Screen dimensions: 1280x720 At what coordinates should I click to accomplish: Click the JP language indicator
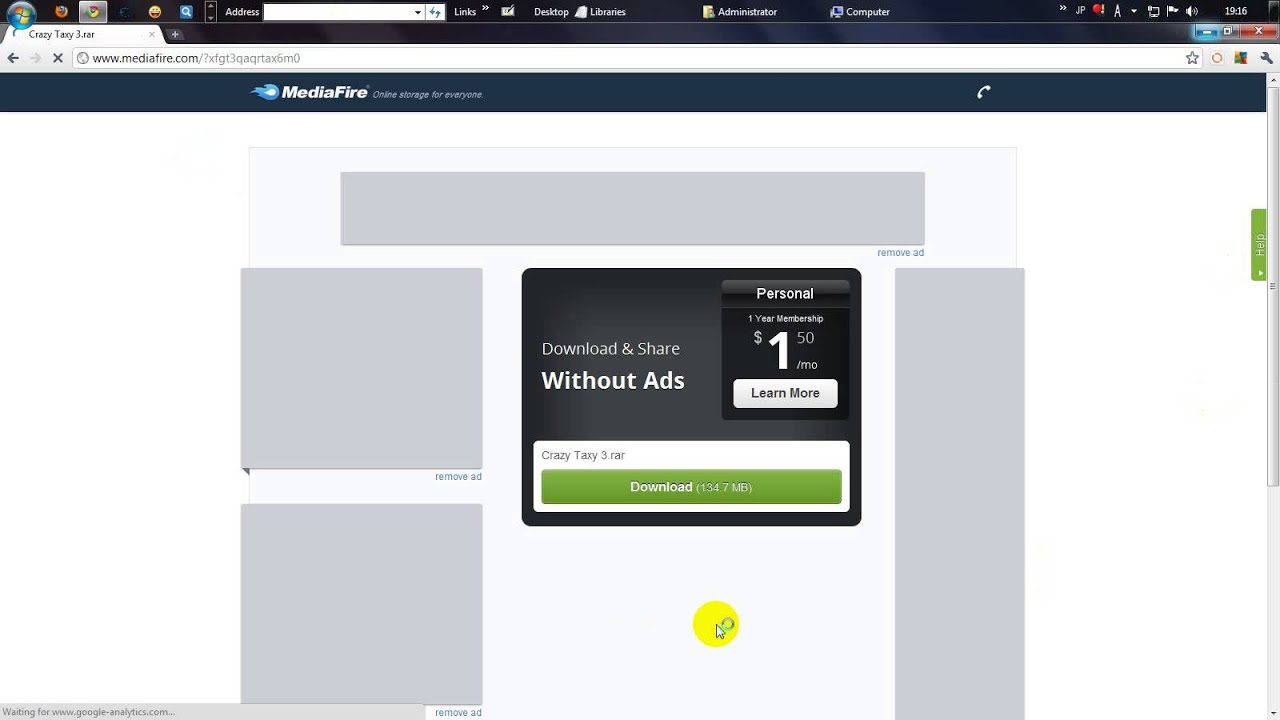1080,11
